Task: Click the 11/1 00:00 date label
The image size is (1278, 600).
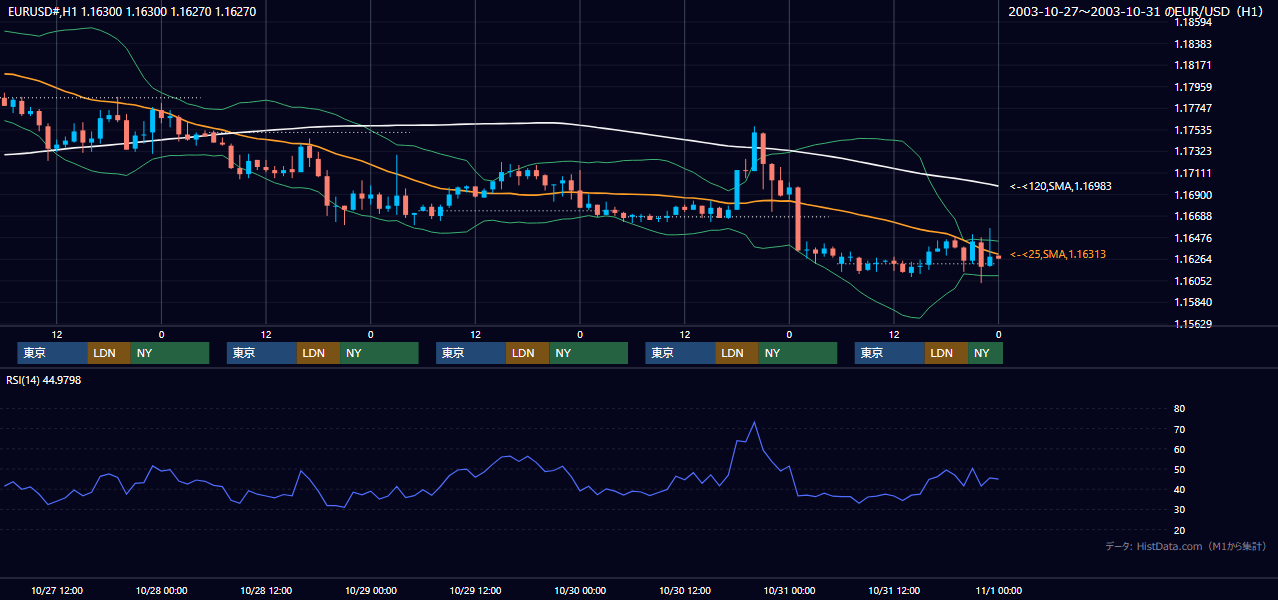Action: [999, 590]
